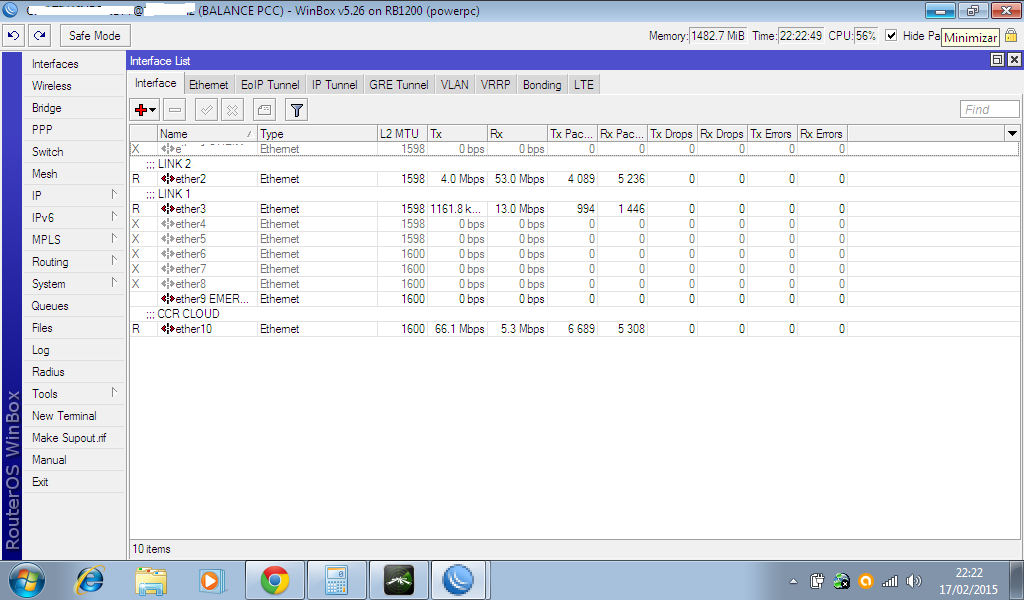The height and width of the screenshot is (600, 1024).
Task: Open Wireless in the sidebar
Action: click(74, 86)
